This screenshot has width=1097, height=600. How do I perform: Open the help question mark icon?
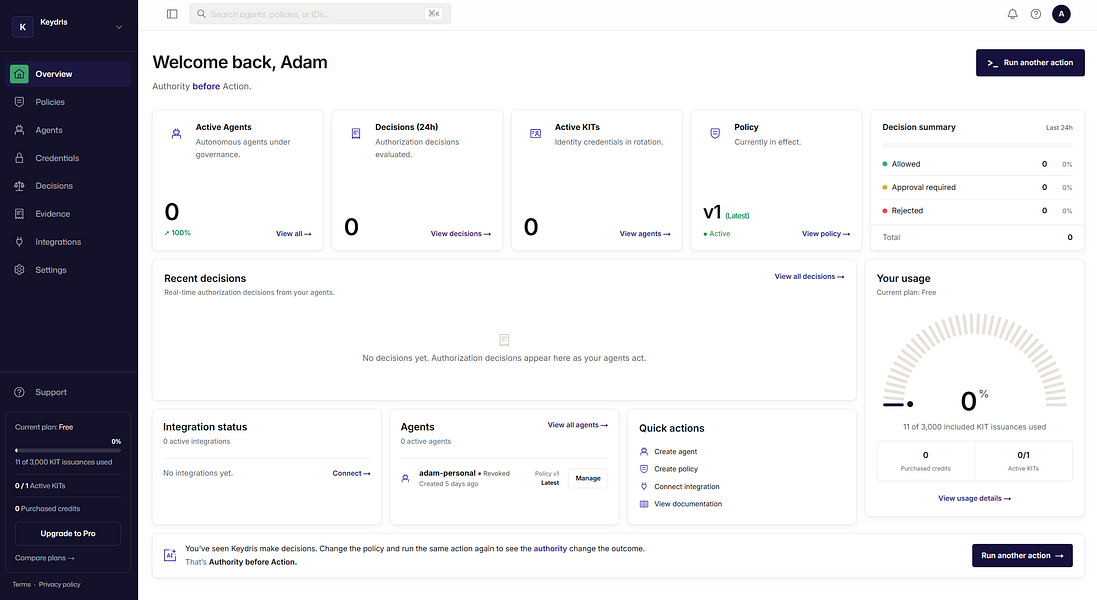pos(1036,14)
